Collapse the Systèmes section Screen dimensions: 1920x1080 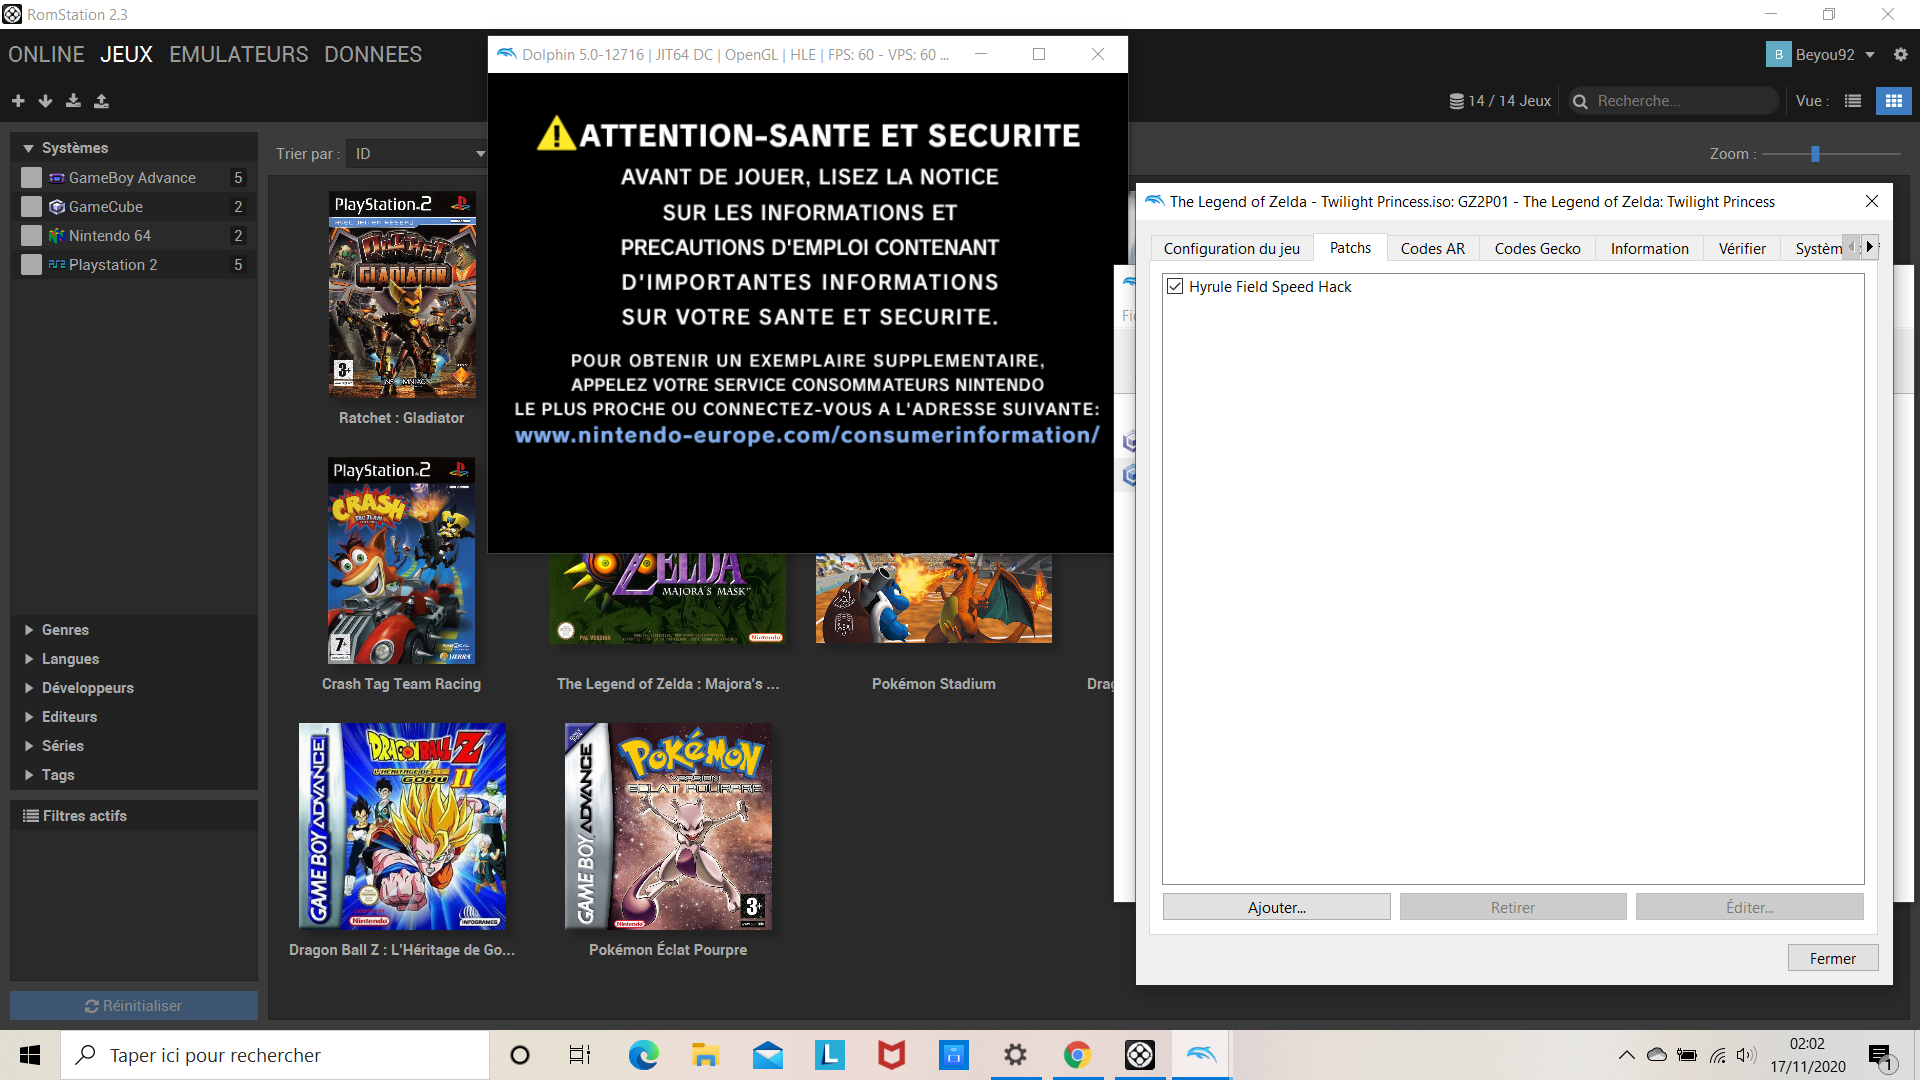tap(29, 148)
